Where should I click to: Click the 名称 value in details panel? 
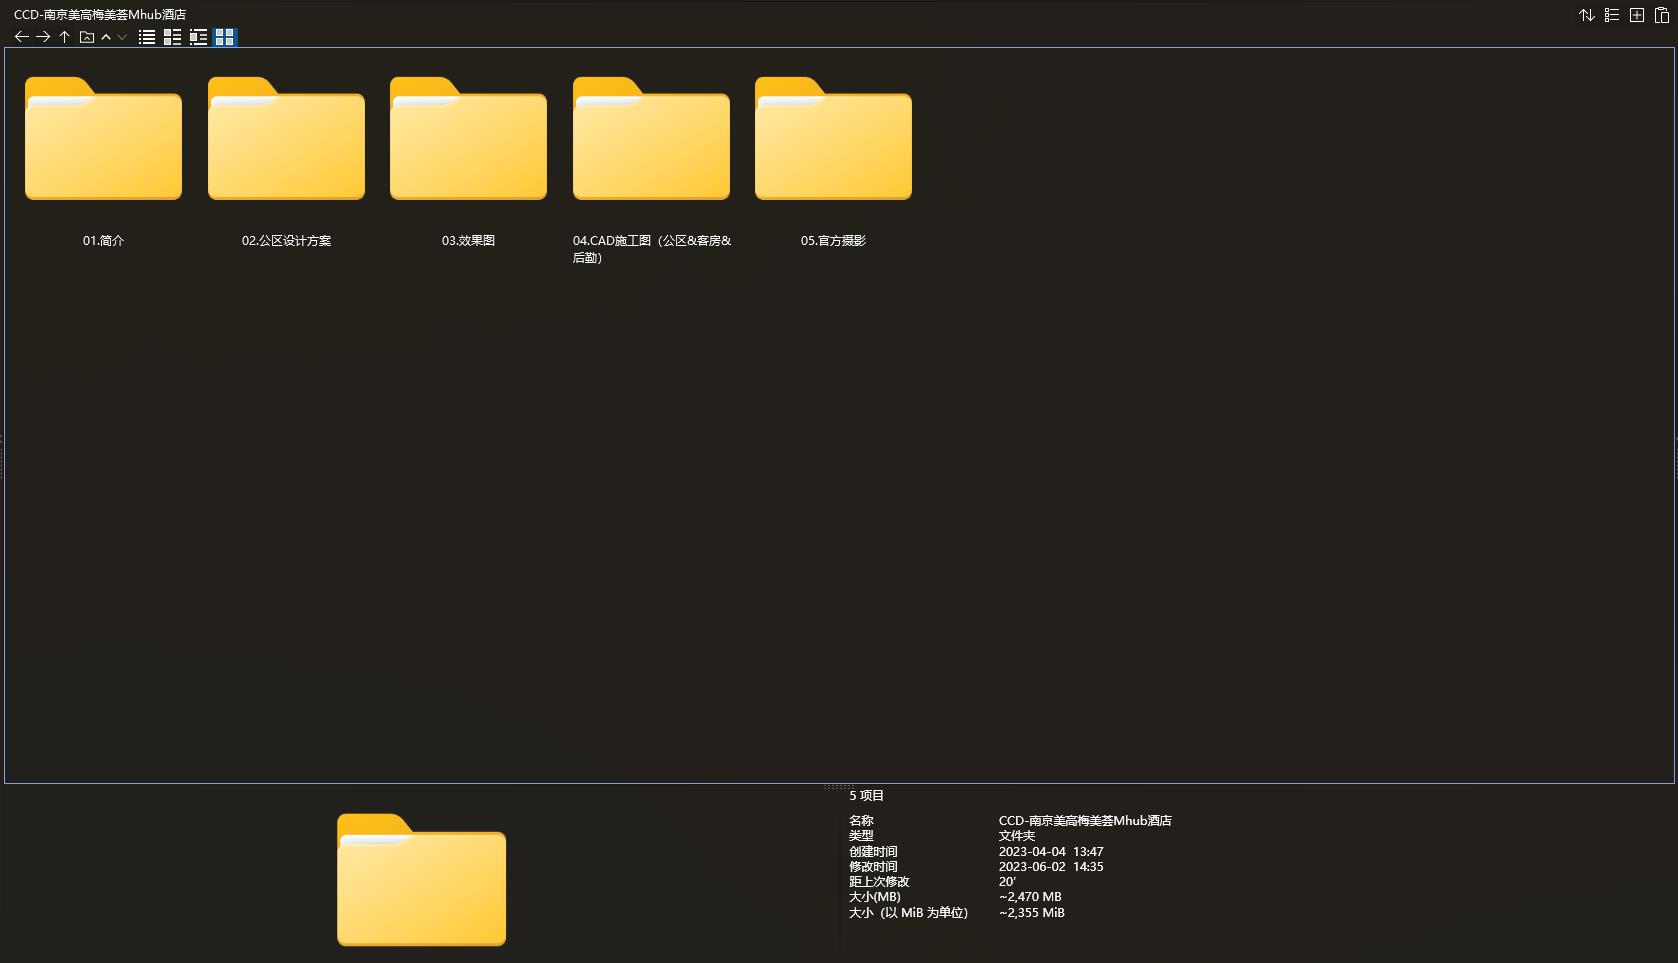(1085, 821)
